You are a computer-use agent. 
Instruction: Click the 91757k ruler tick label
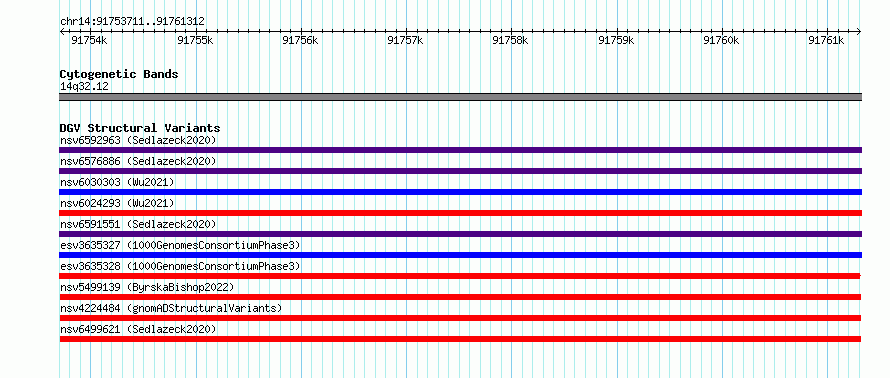405,40
